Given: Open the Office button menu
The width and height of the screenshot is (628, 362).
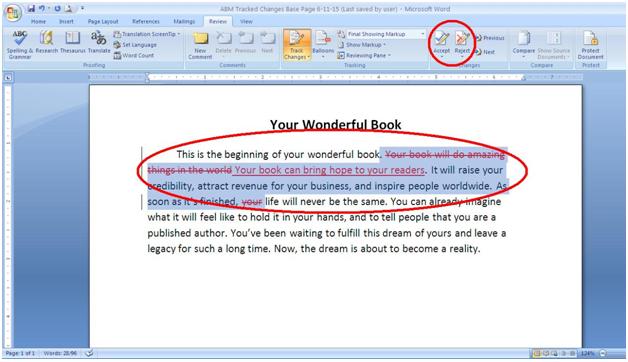Looking at the screenshot, I should 13,13.
